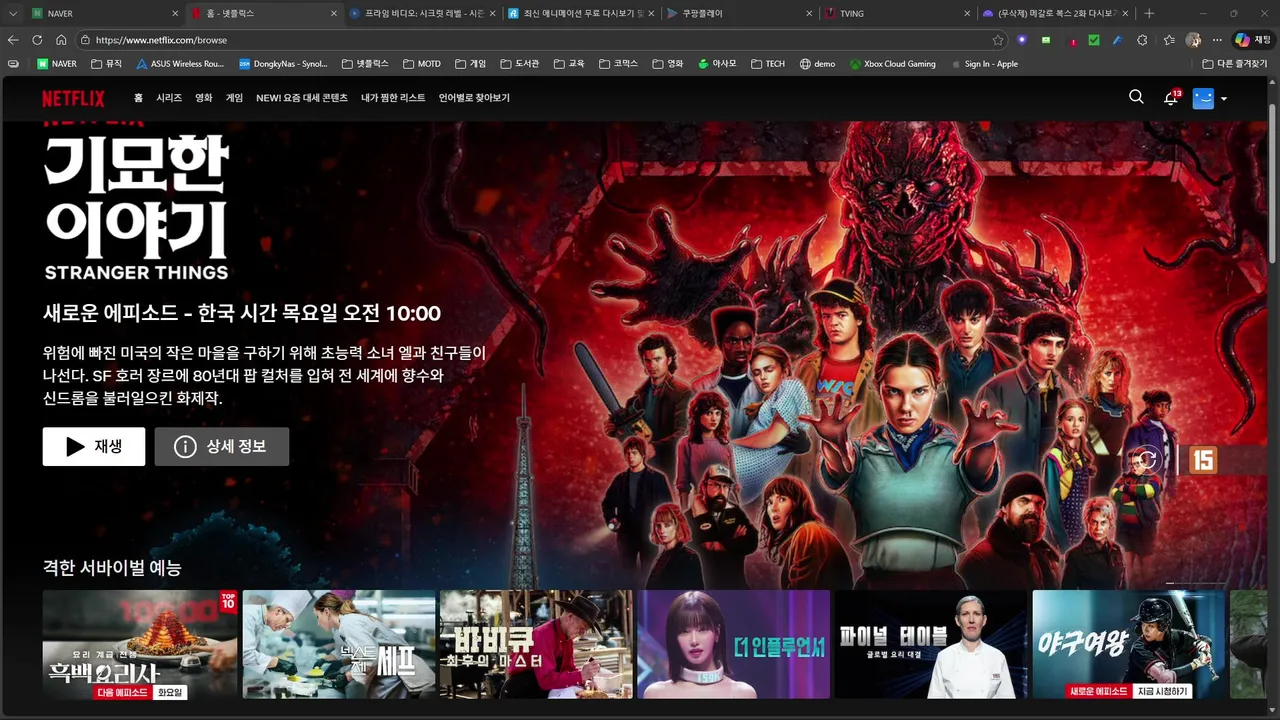Click the browser home icon
The width and height of the screenshot is (1280, 720).
click(x=61, y=40)
